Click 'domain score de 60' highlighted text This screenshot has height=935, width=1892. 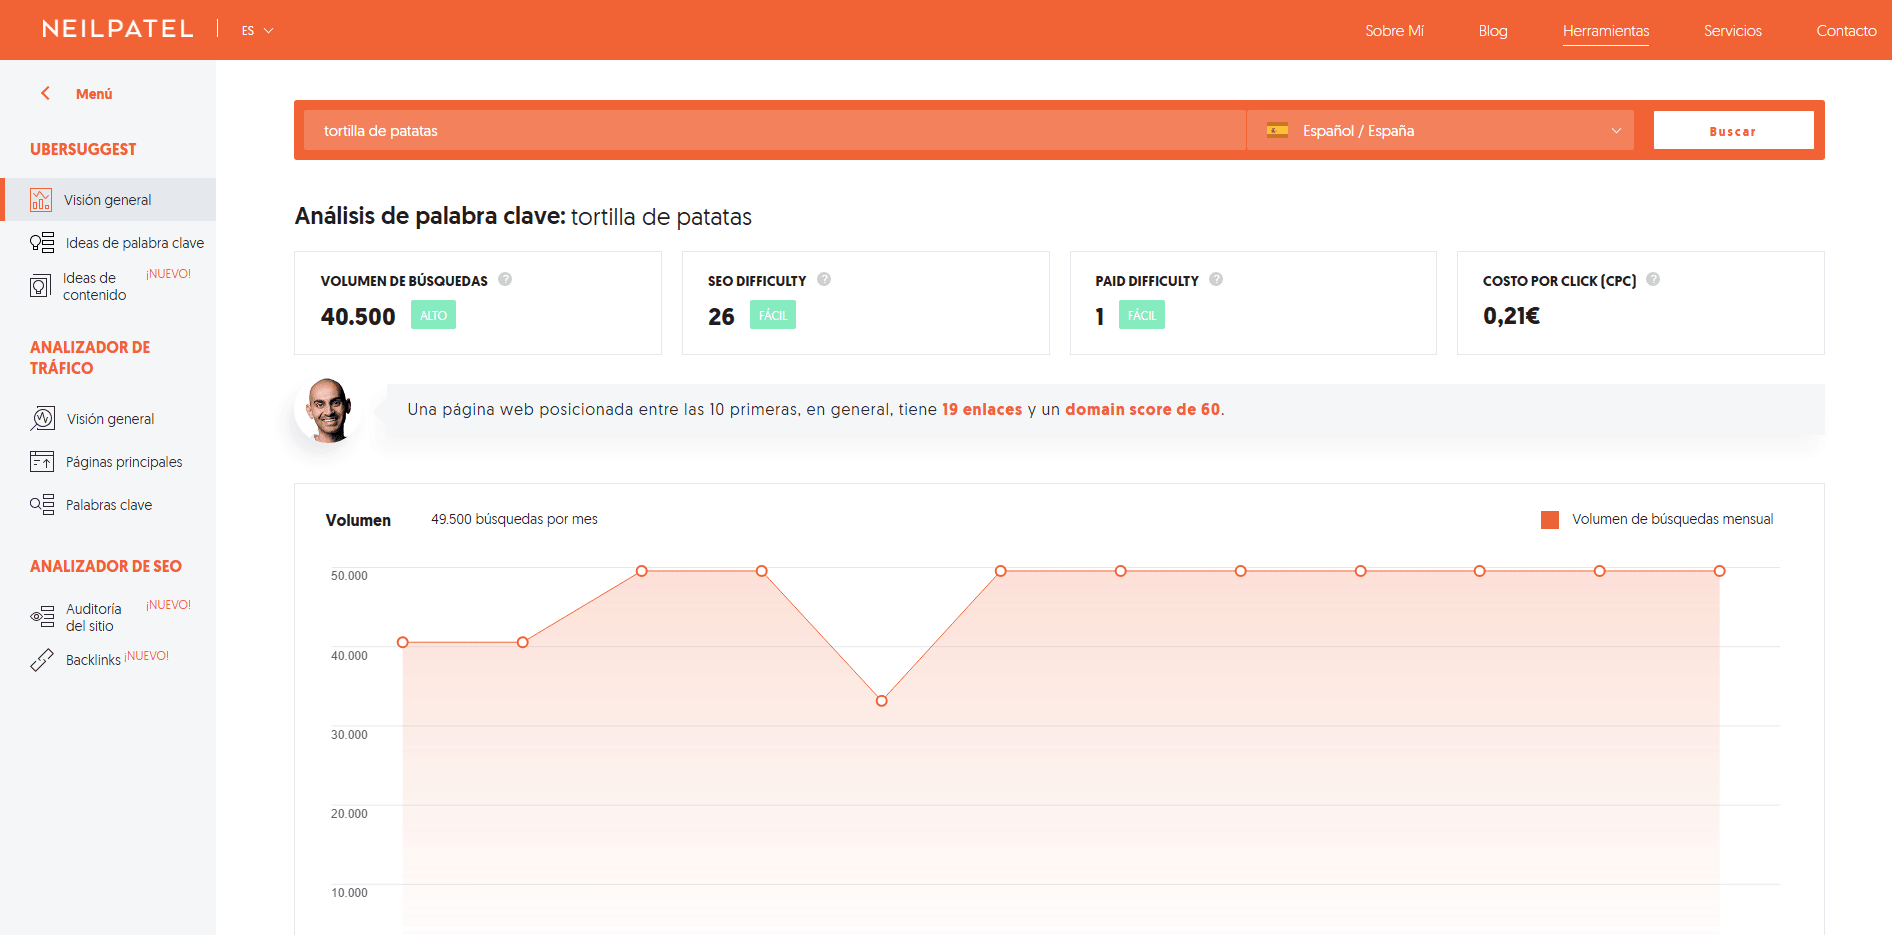pyautogui.click(x=1142, y=409)
